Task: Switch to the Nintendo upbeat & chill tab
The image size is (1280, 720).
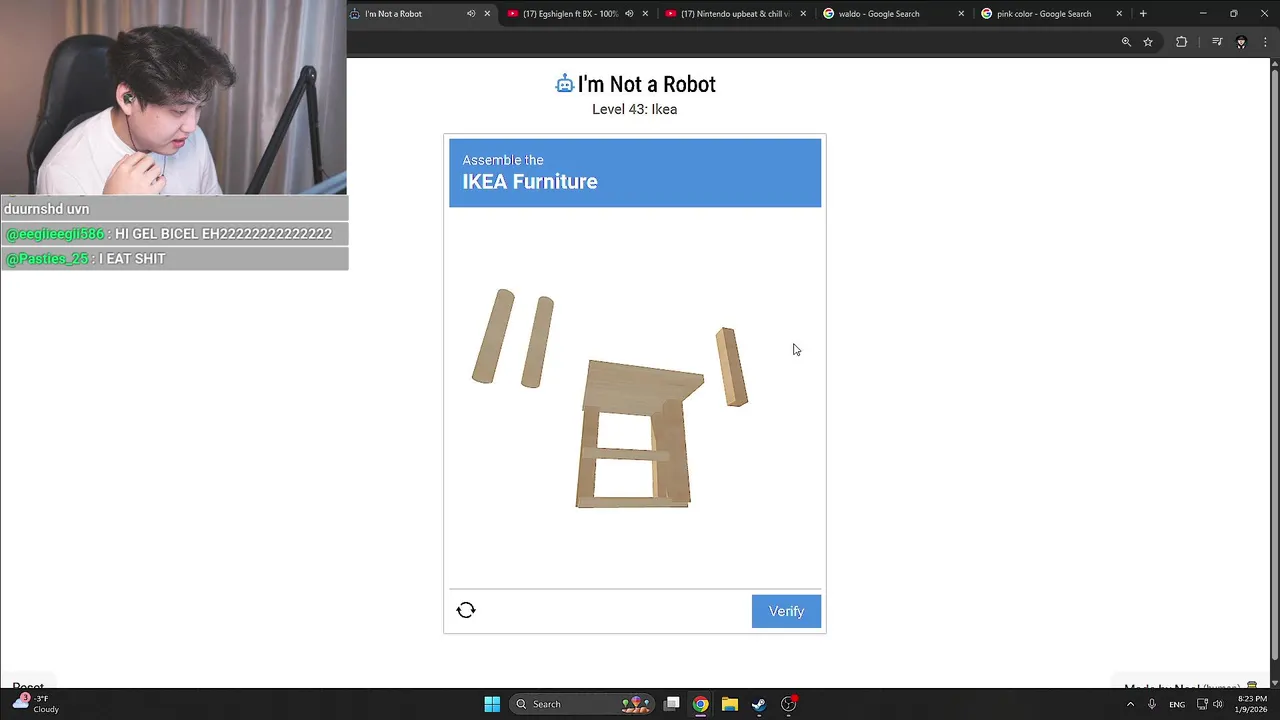Action: 735,14
